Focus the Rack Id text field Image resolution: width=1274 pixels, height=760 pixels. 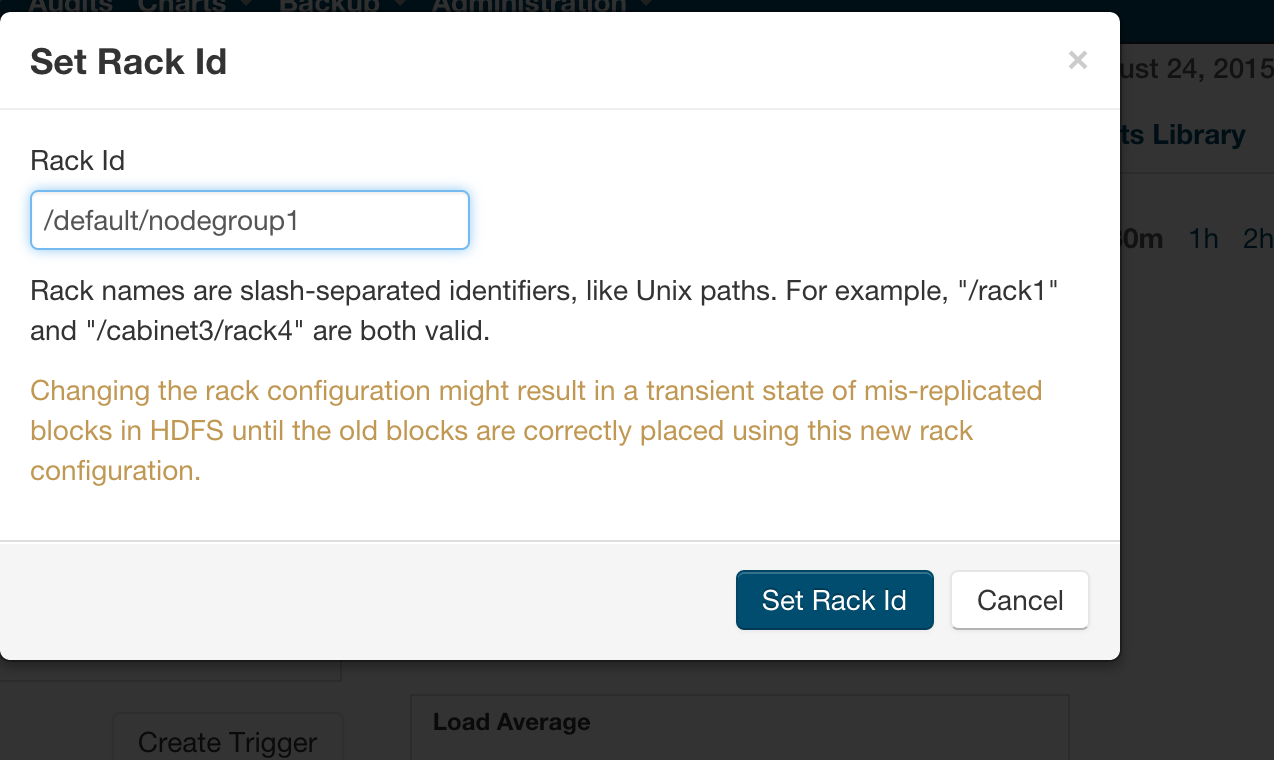250,221
